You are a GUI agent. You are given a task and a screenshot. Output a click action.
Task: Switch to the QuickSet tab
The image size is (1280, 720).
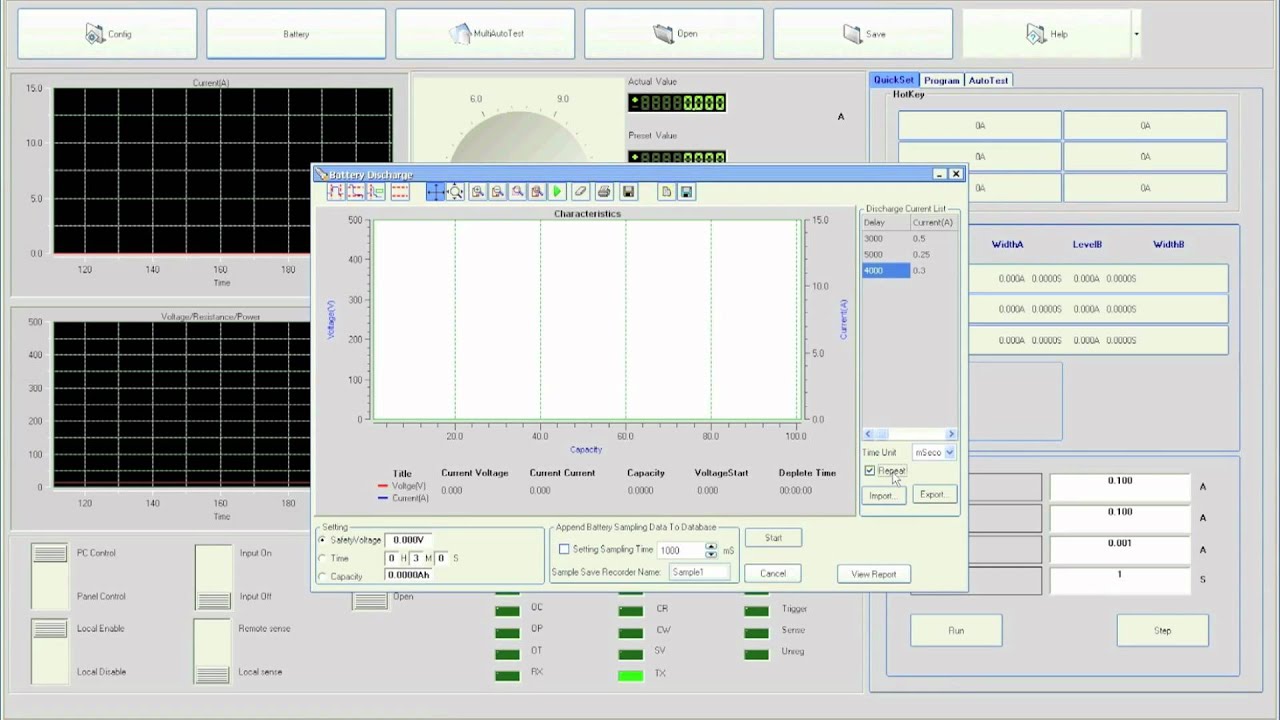click(893, 80)
